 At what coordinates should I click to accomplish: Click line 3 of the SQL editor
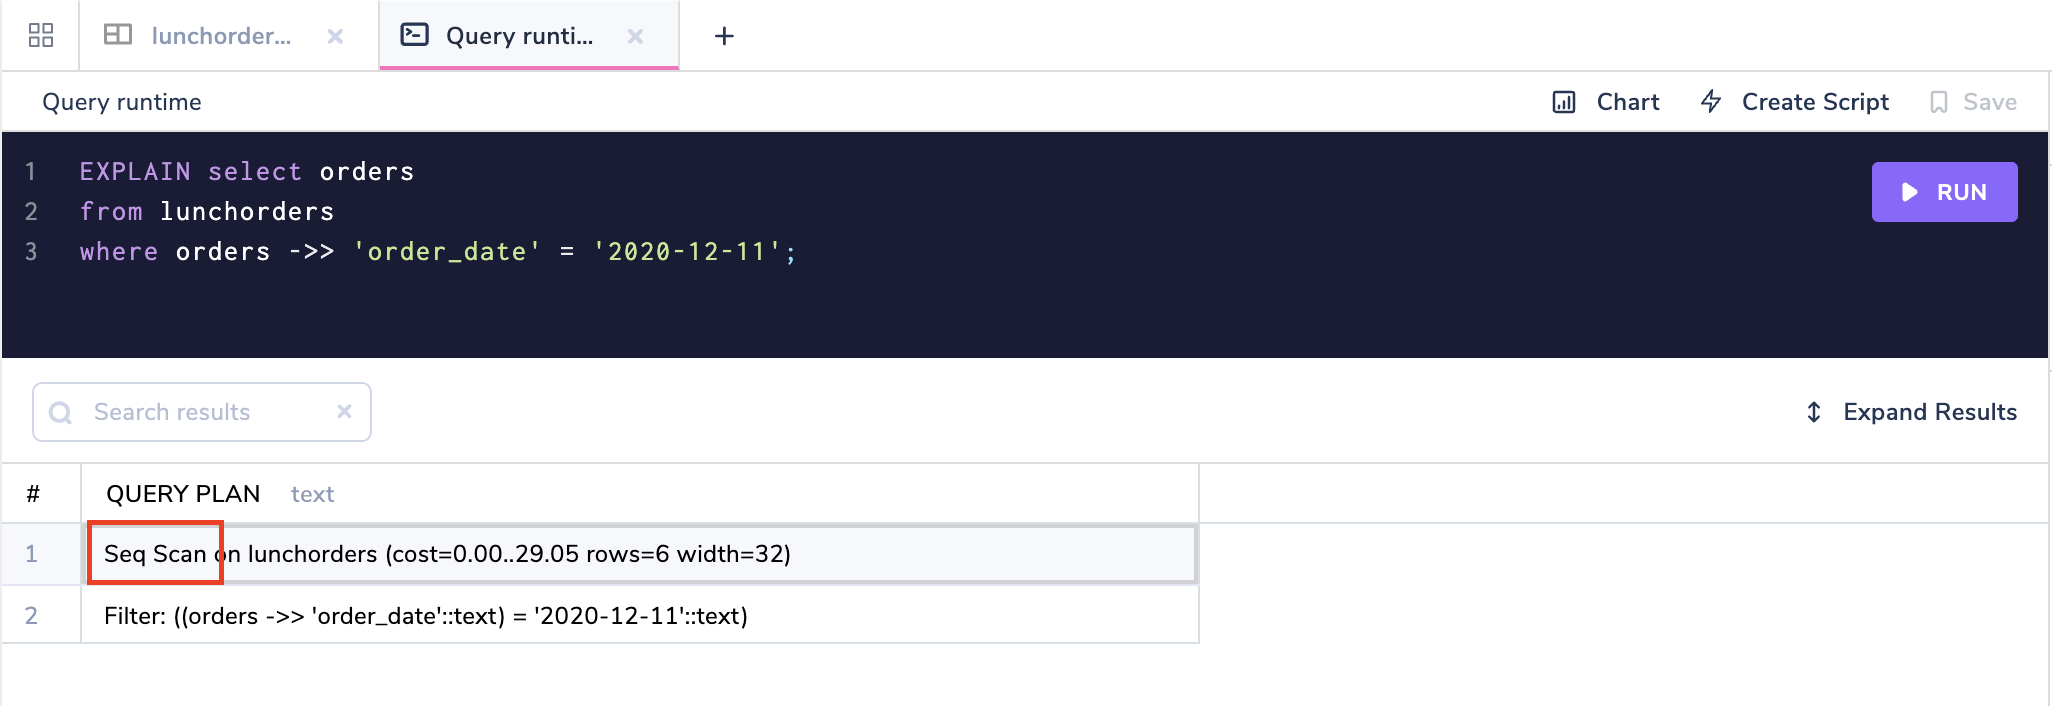pyautogui.click(x=437, y=252)
